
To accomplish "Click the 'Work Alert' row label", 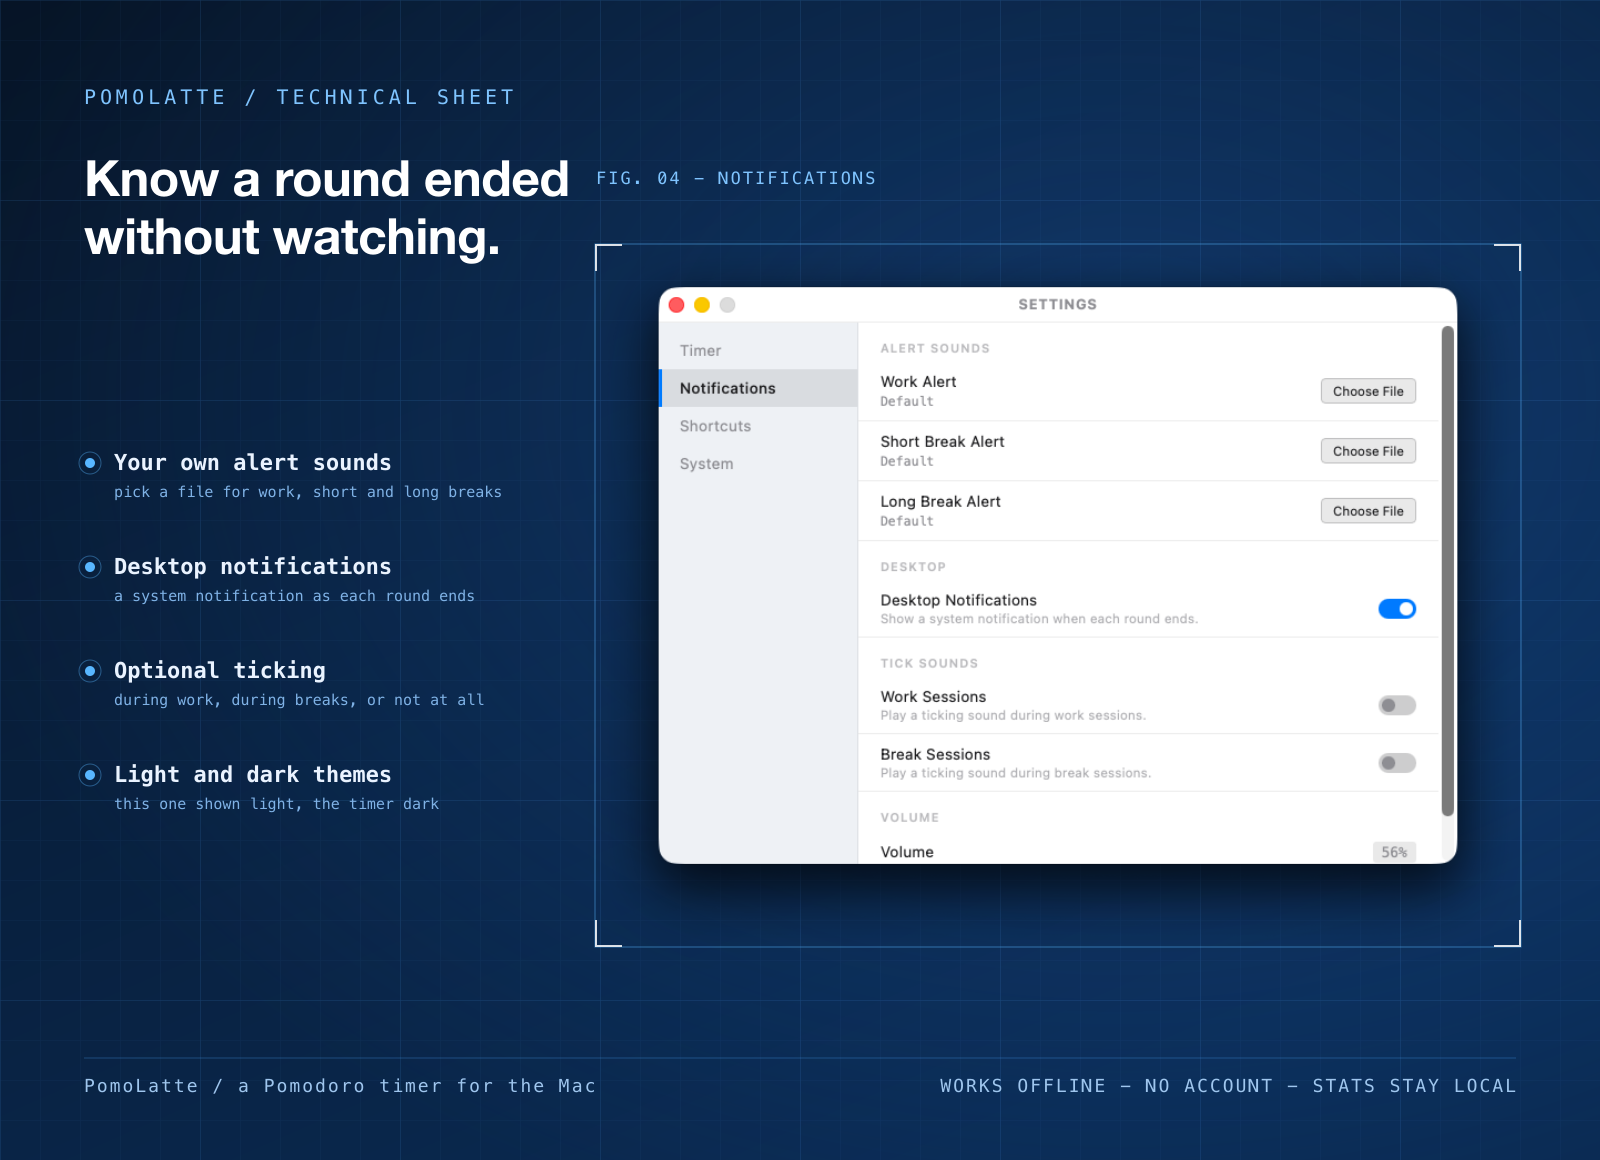I will (x=918, y=382).
